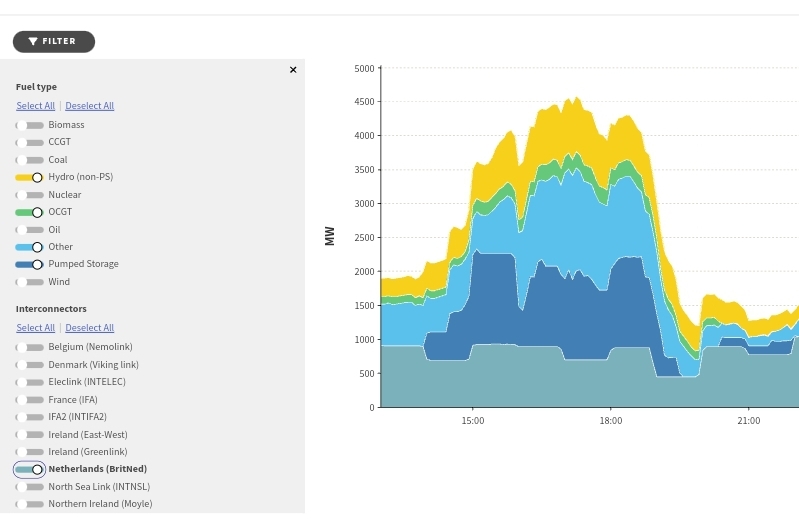Turn on the CCGT fuel toggle

pos(29,142)
